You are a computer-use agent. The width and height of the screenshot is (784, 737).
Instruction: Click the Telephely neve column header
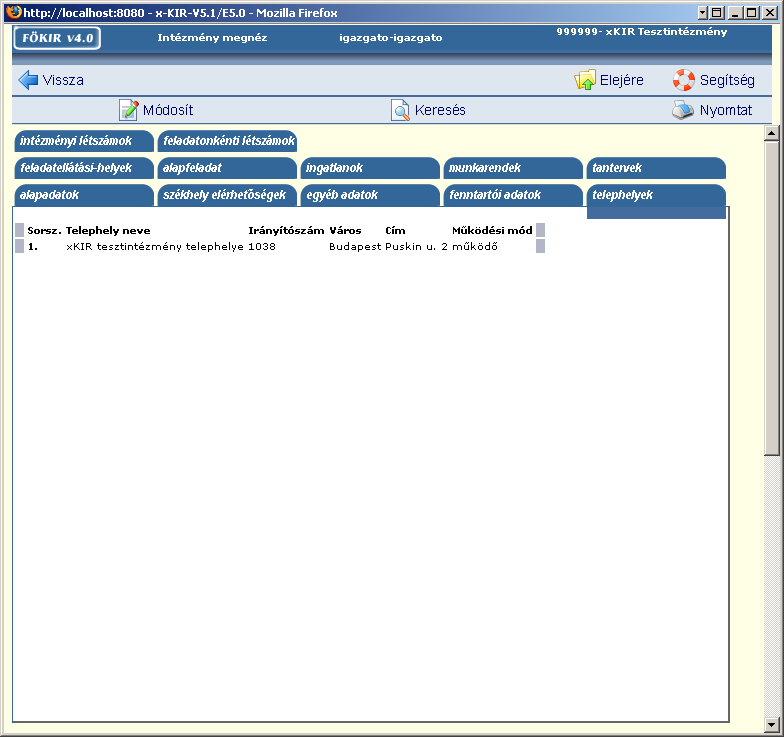tap(108, 230)
